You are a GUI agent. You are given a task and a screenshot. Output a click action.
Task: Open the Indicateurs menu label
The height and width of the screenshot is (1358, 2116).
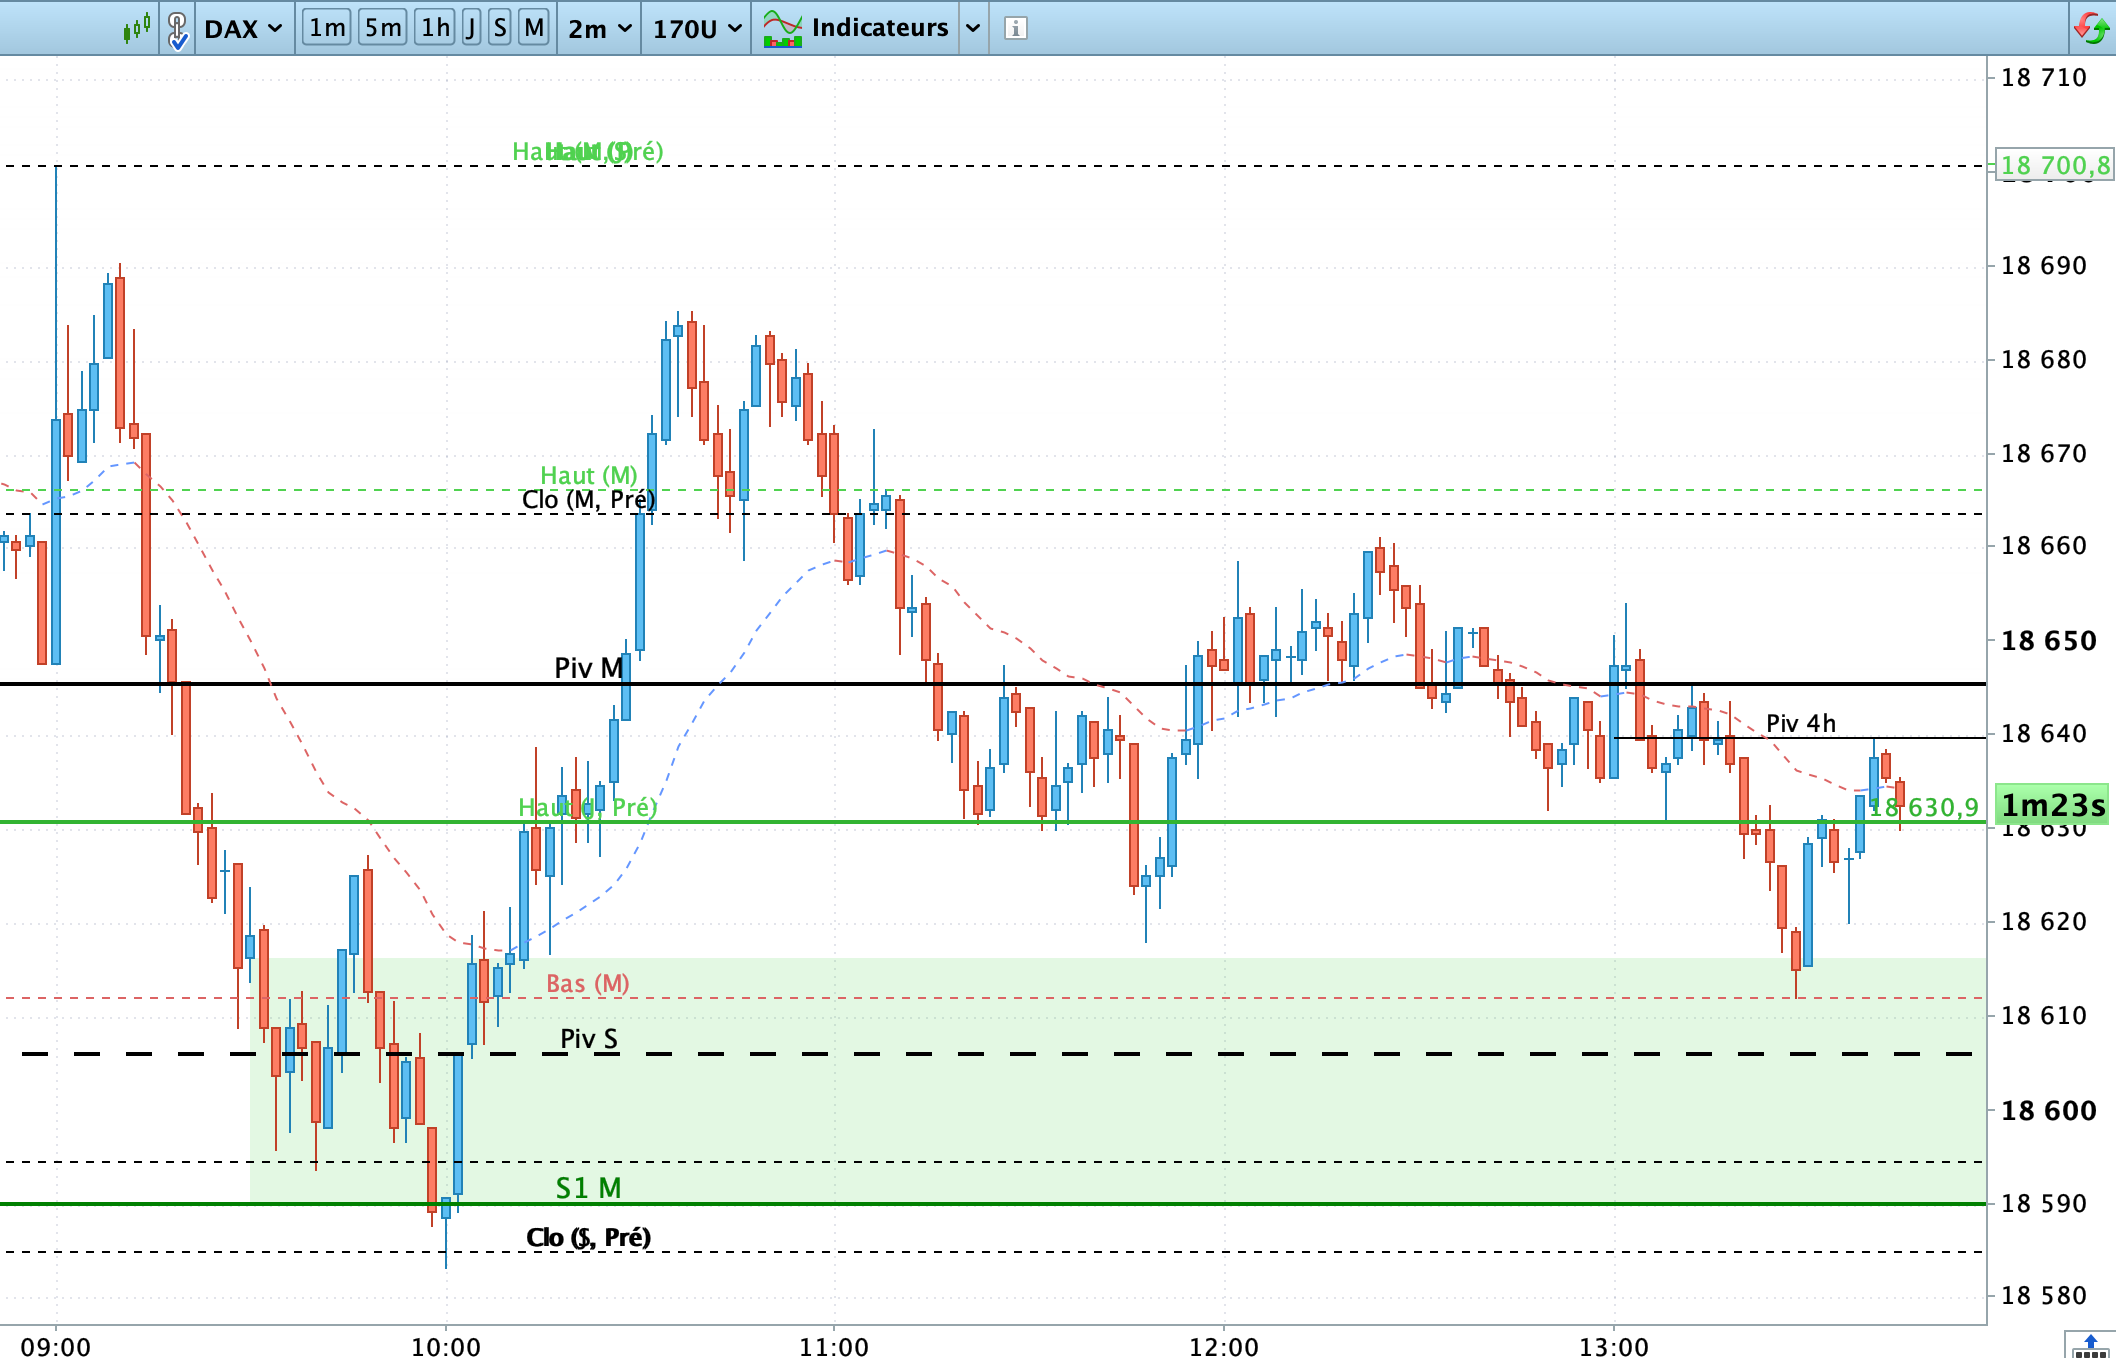pos(879,28)
